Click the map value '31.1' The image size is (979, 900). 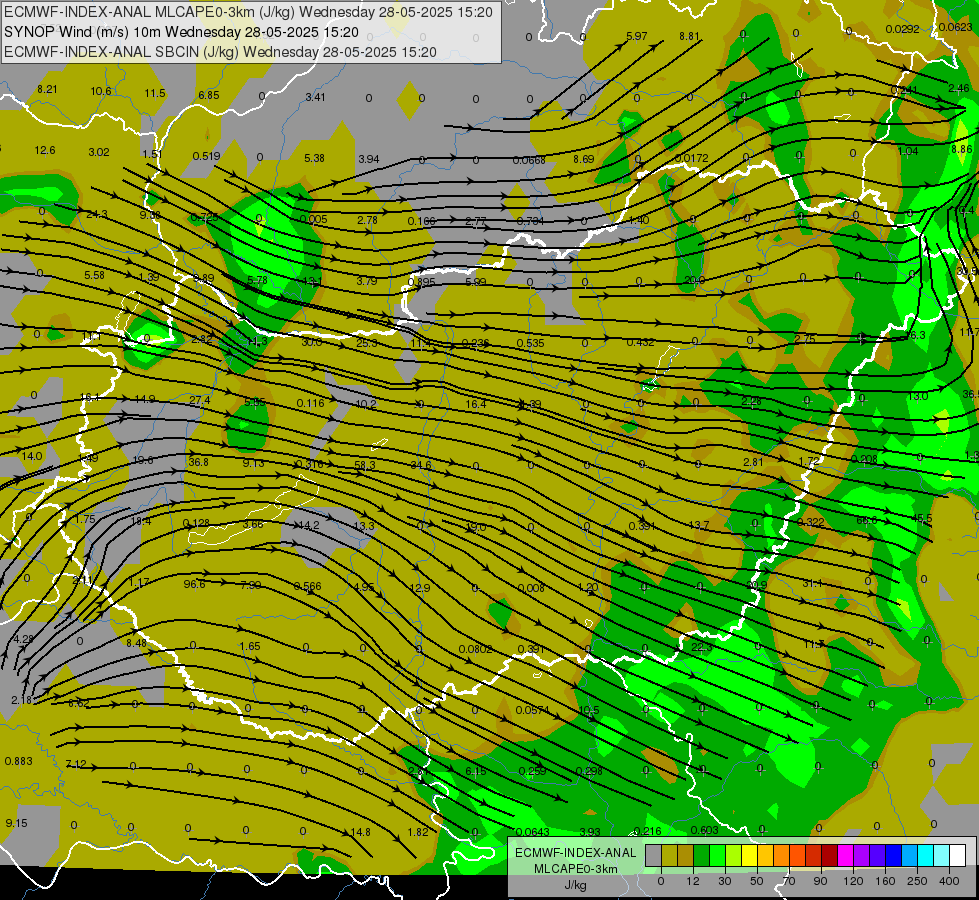812,583
